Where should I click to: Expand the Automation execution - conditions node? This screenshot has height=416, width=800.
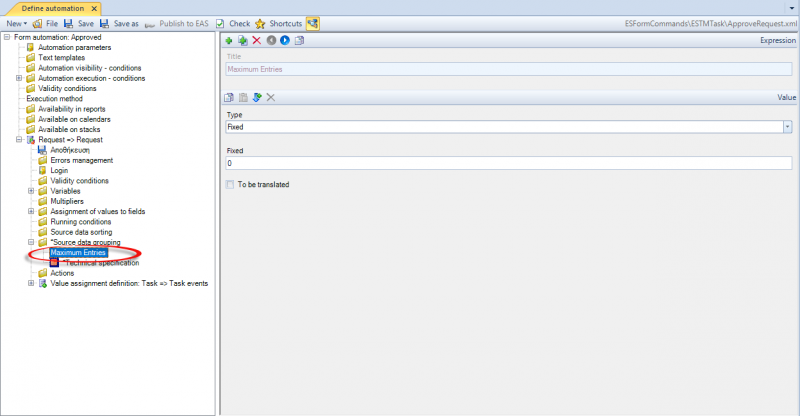click(19, 78)
